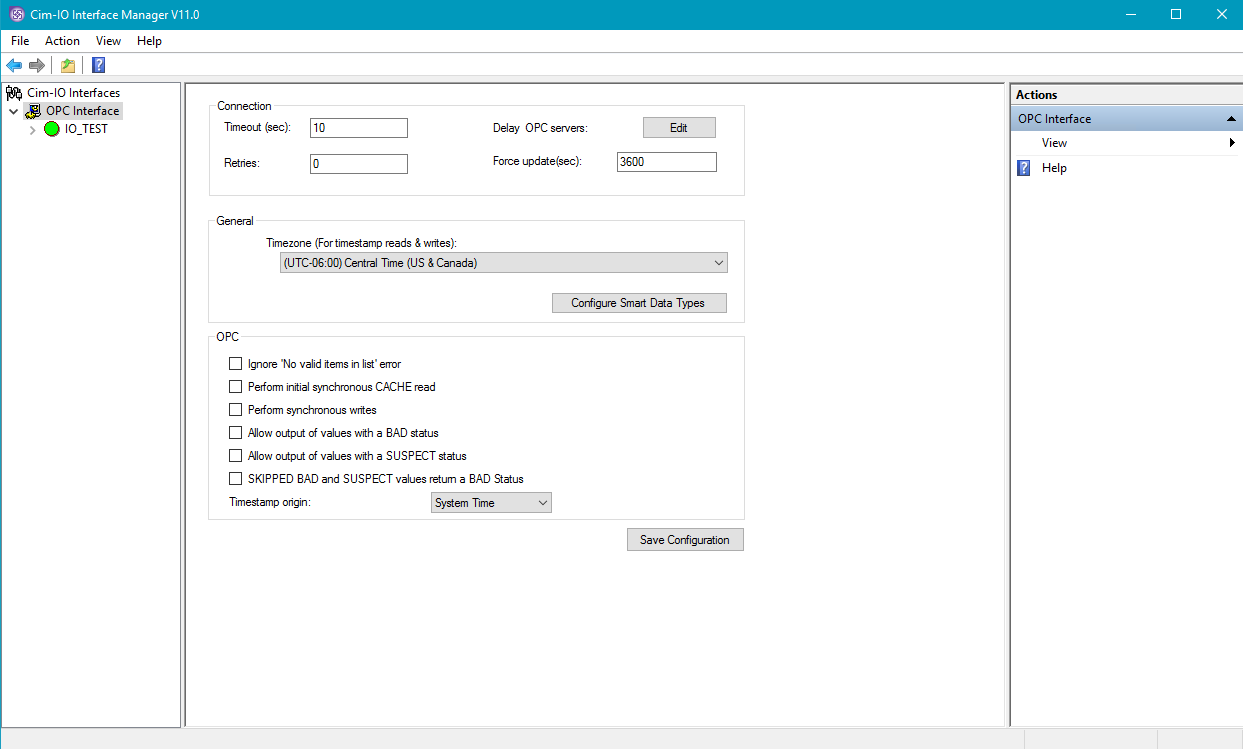The width and height of the screenshot is (1243, 749).
Task: Click the OPC Interface tree node icon
Action: point(33,111)
